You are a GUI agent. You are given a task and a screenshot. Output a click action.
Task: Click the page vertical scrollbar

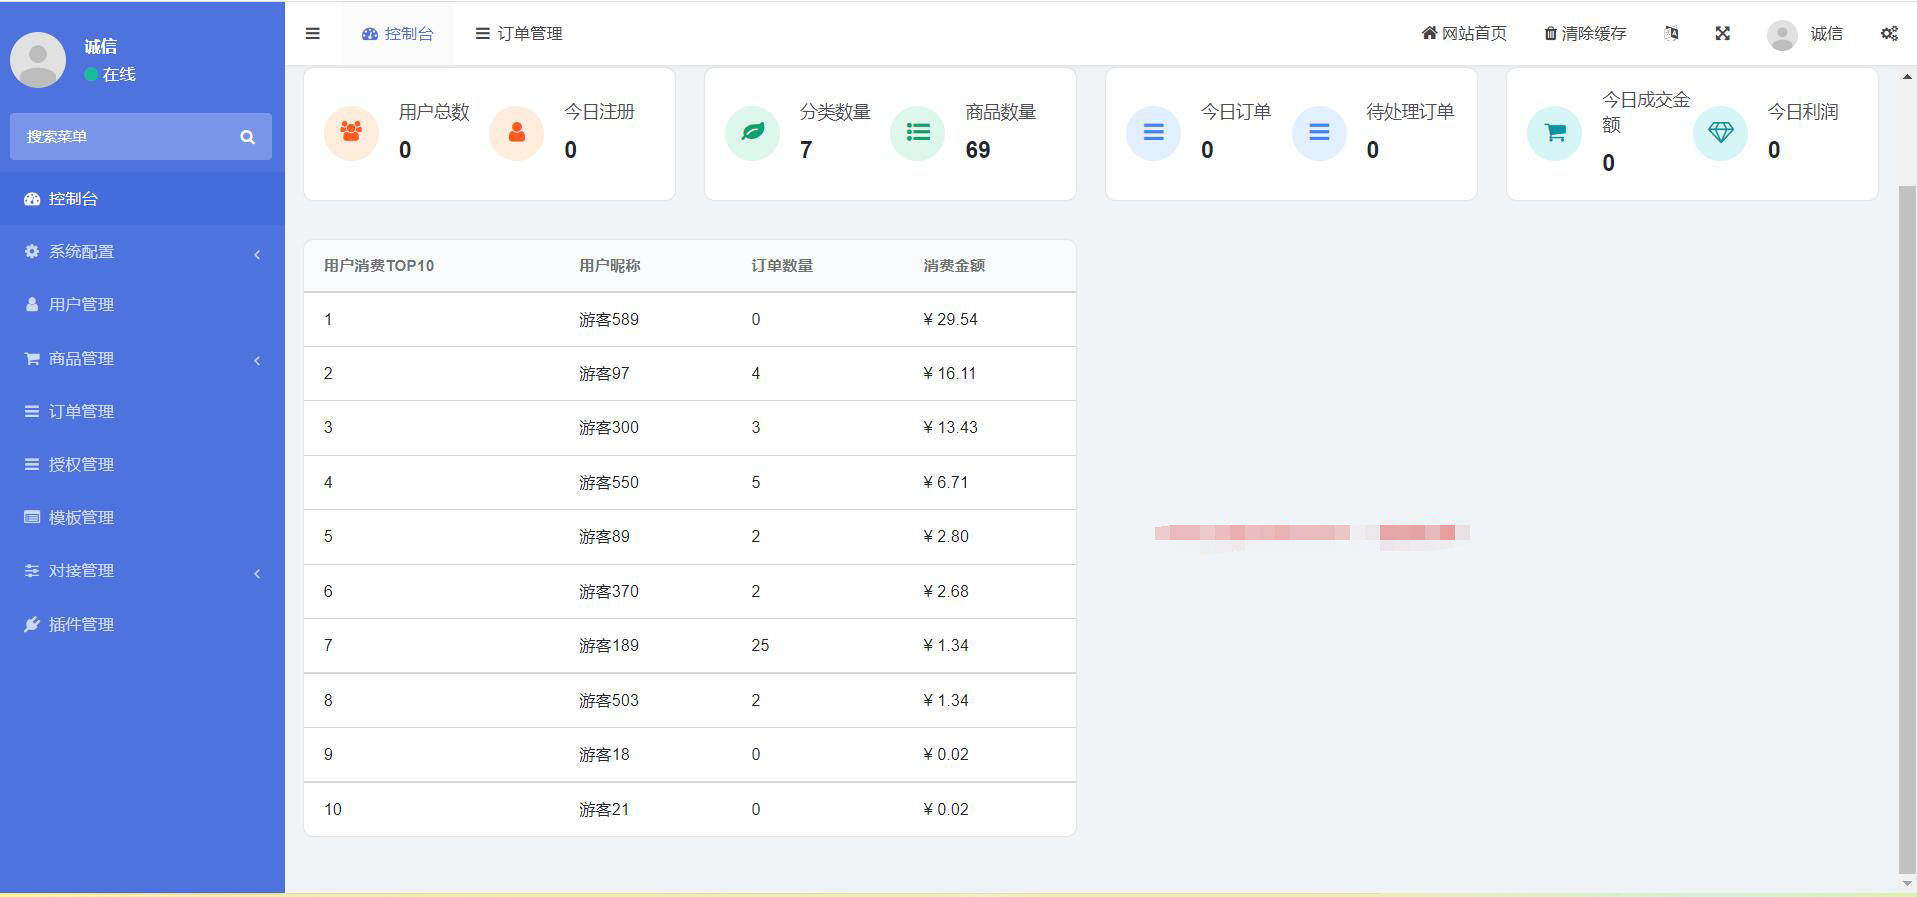click(1907, 529)
